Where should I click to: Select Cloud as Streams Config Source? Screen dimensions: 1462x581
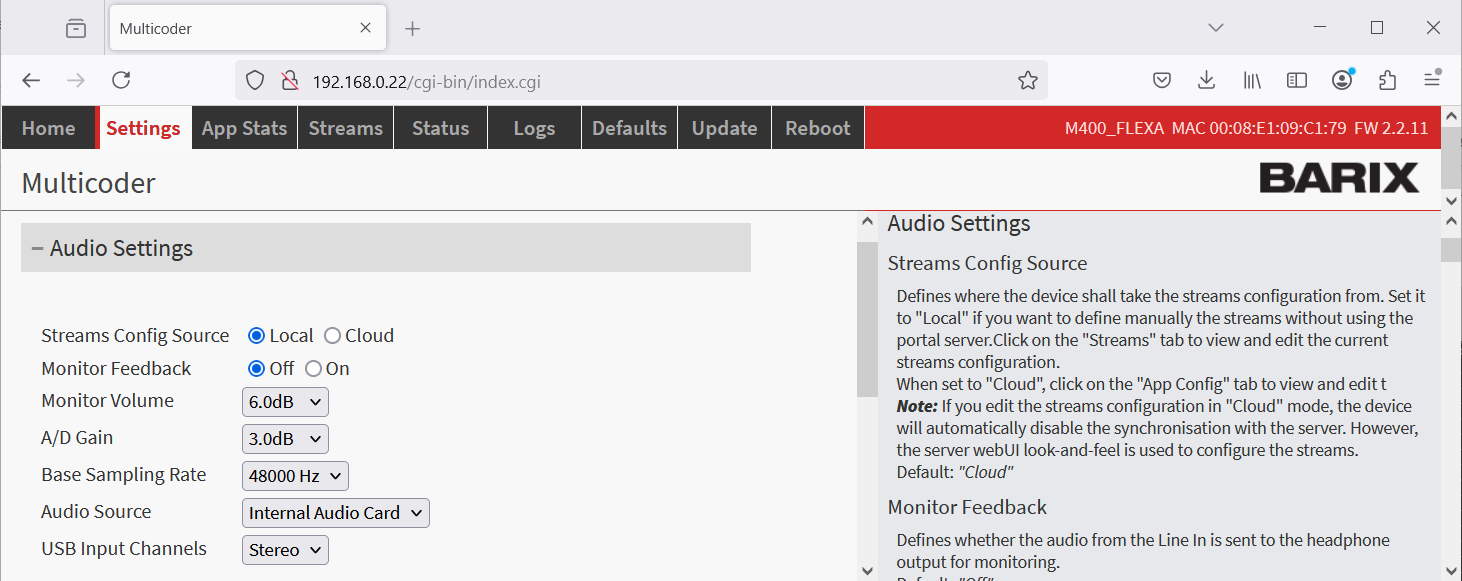tap(332, 336)
